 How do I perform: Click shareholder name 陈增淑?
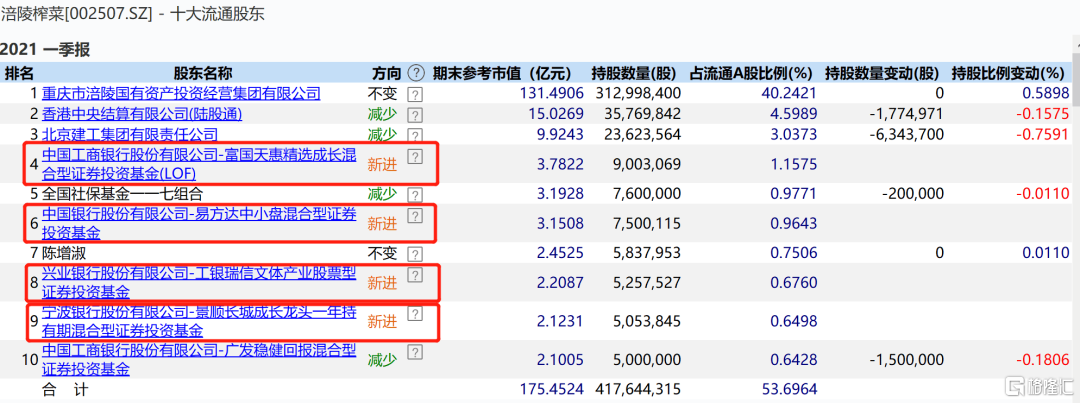click(63, 254)
